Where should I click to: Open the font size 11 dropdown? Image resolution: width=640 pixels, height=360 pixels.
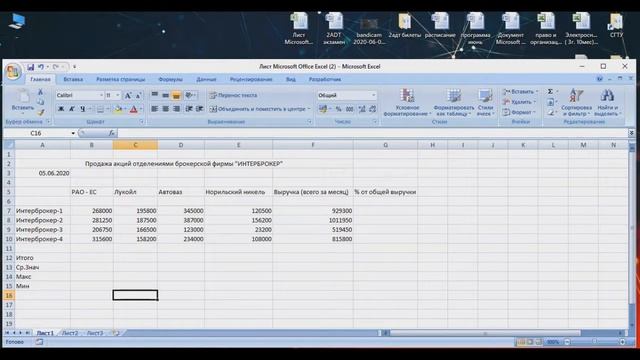118,95
